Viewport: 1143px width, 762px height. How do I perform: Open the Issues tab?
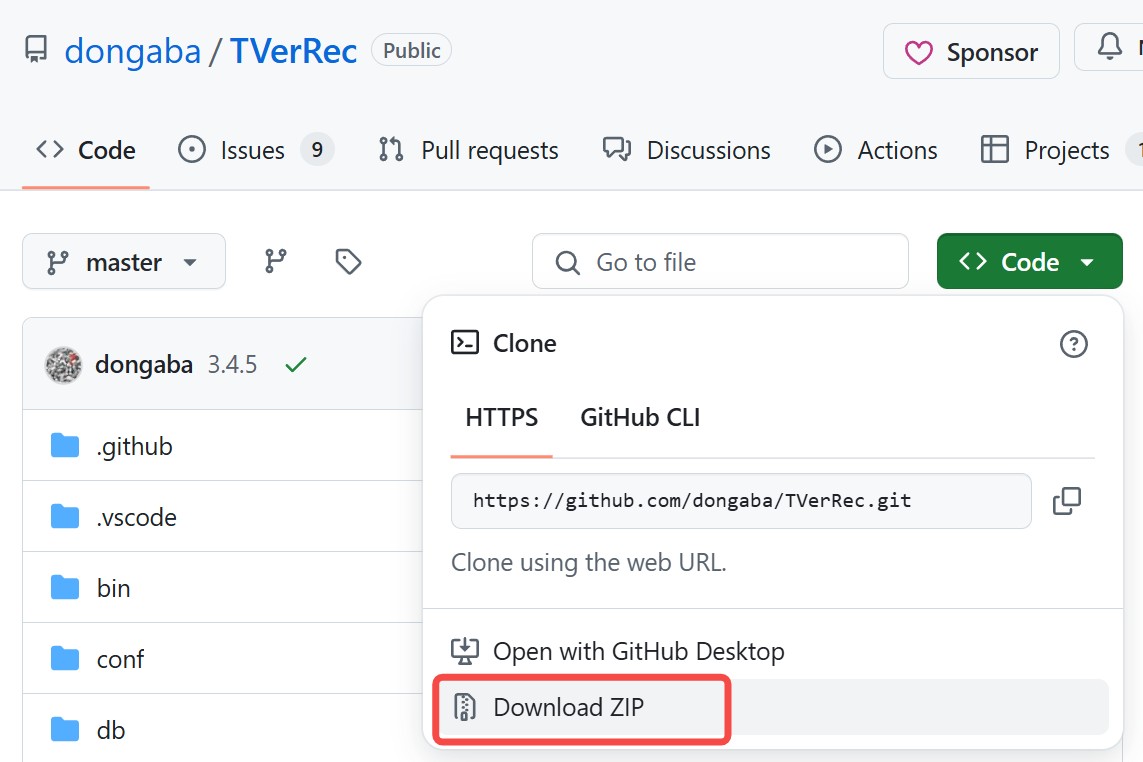point(256,150)
